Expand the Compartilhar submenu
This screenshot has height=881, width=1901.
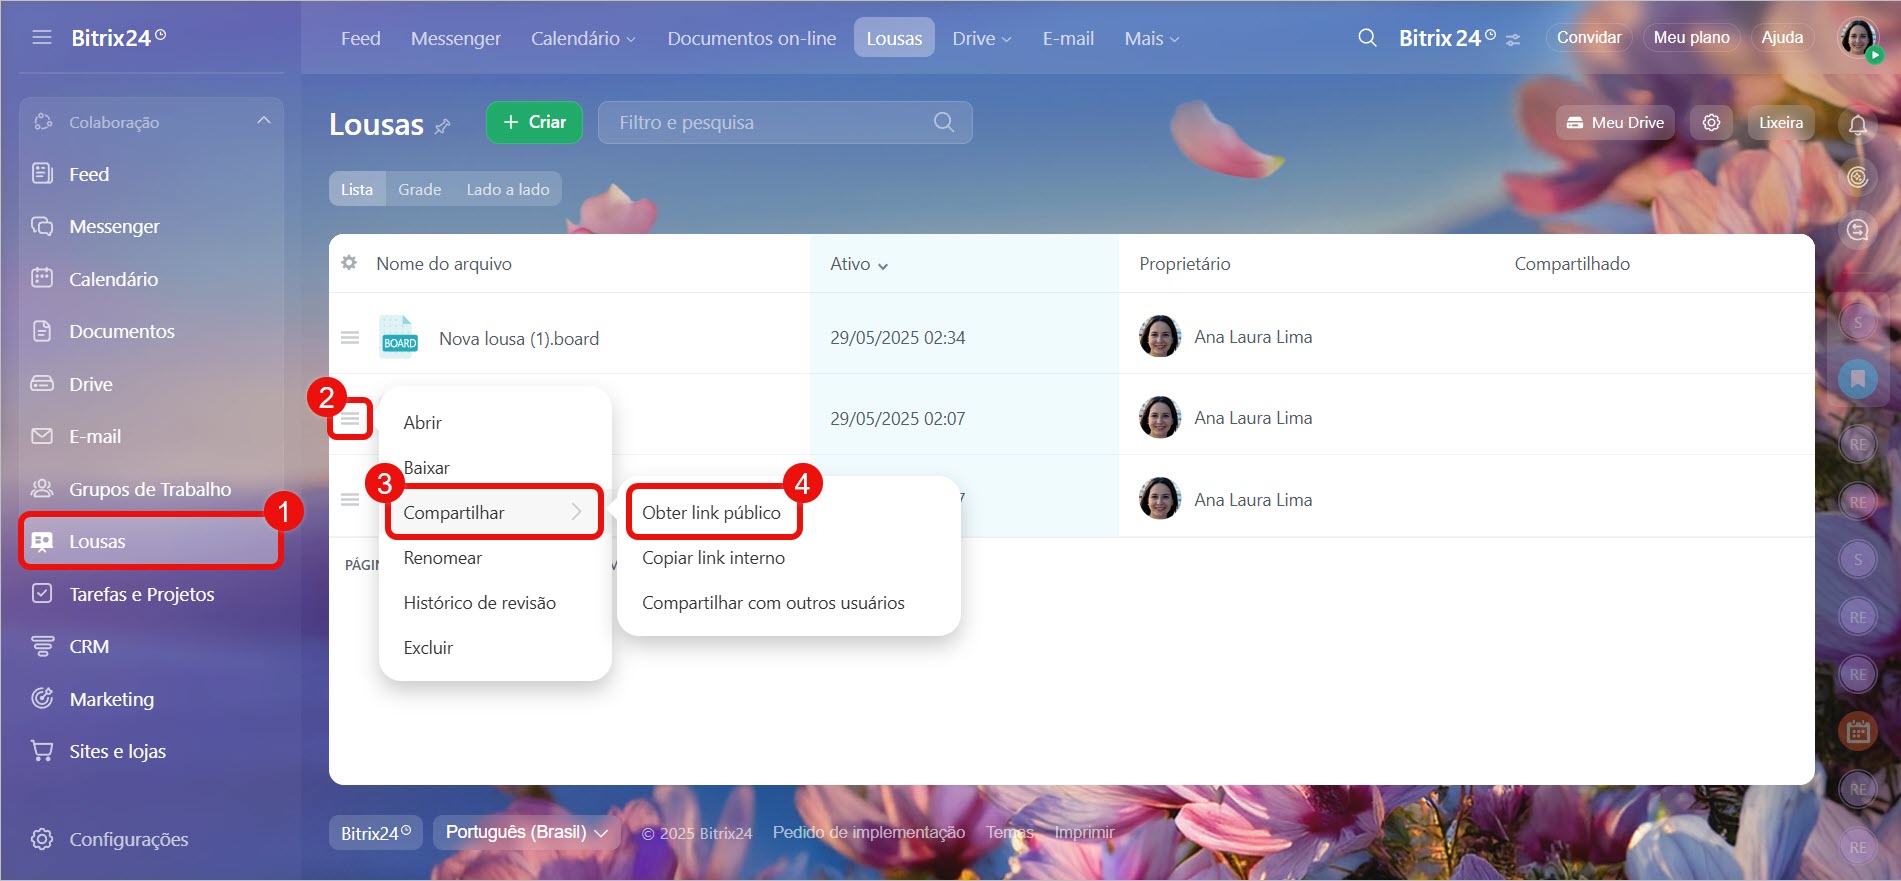(495, 512)
